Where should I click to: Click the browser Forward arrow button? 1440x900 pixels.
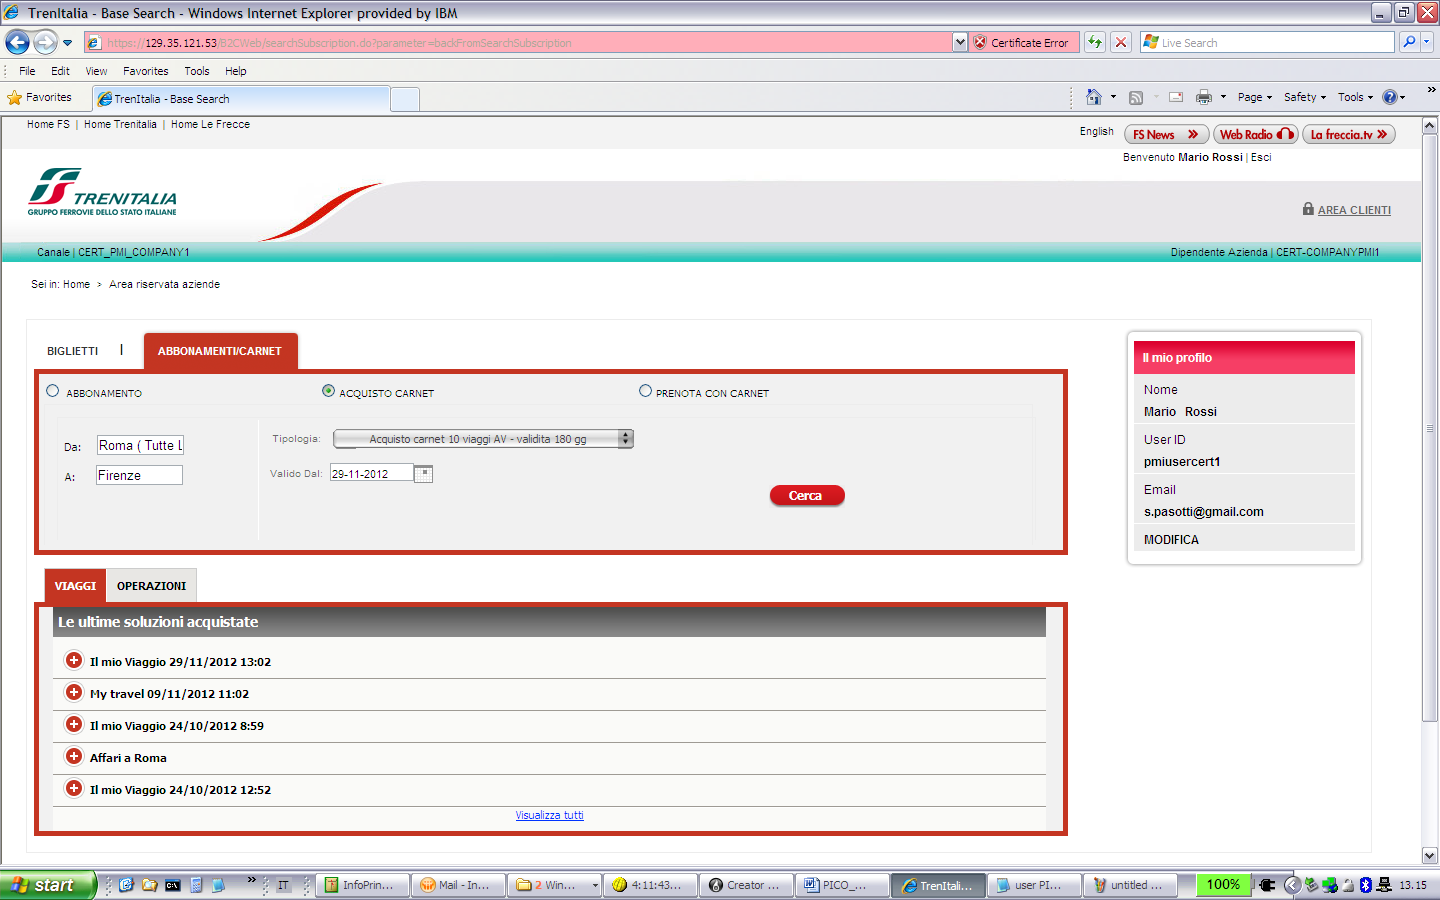point(45,42)
